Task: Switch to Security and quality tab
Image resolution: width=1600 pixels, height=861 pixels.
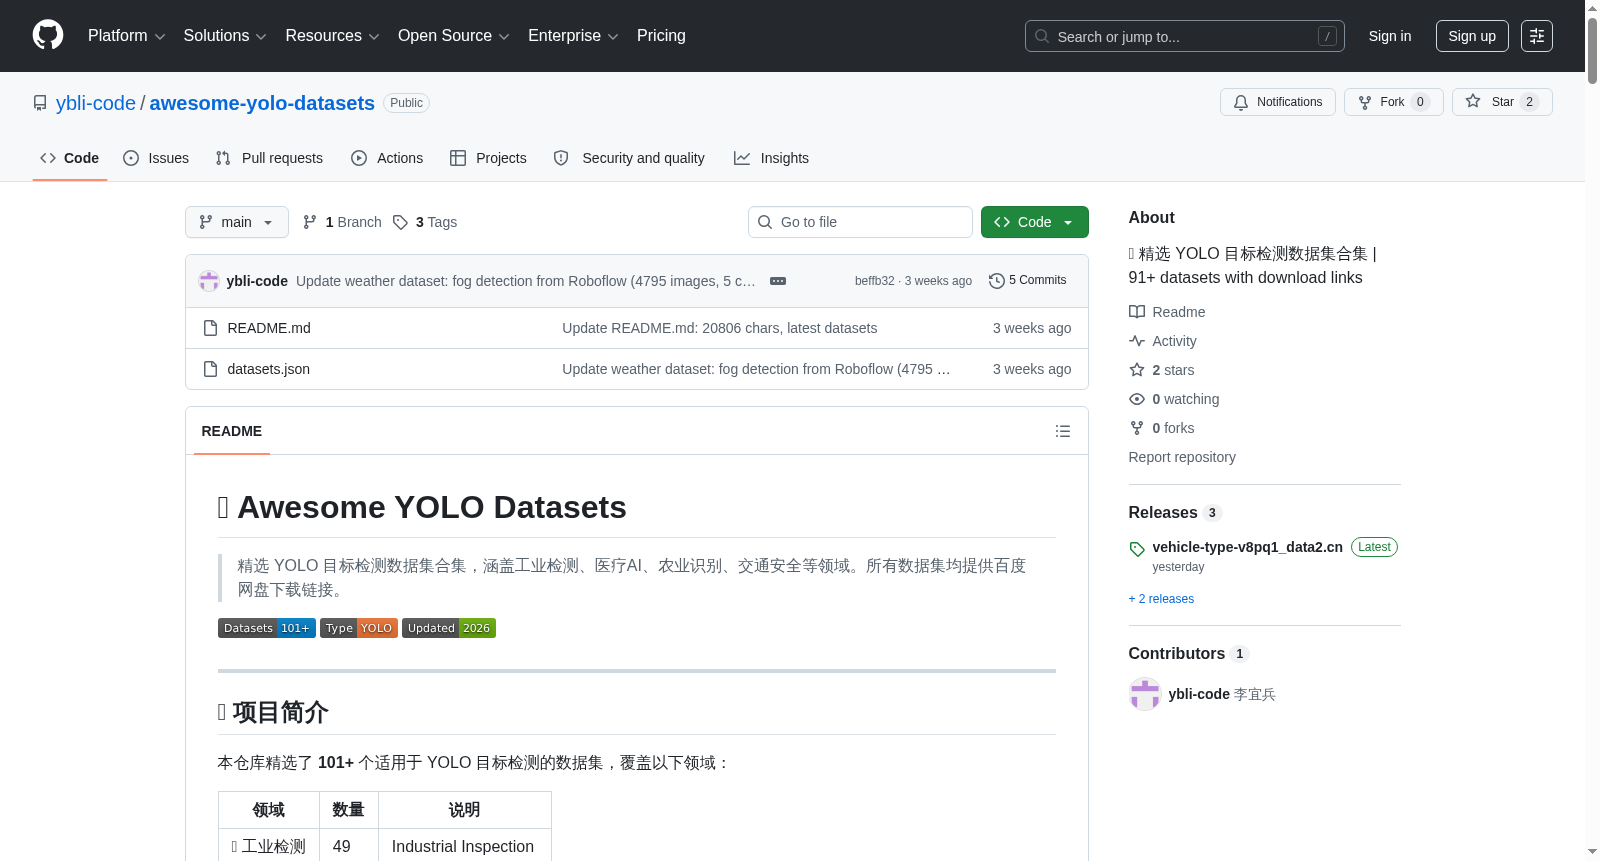Action: [x=629, y=158]
